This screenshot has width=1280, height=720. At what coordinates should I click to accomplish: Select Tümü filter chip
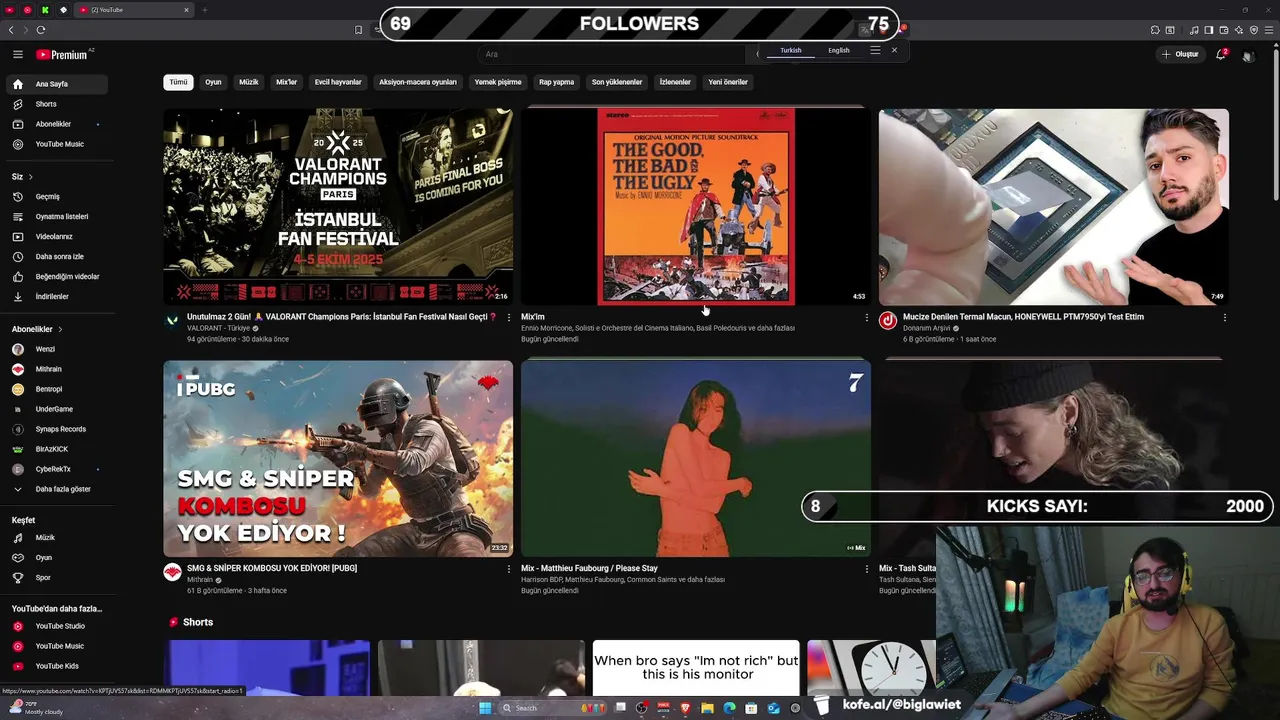(178, 82)
